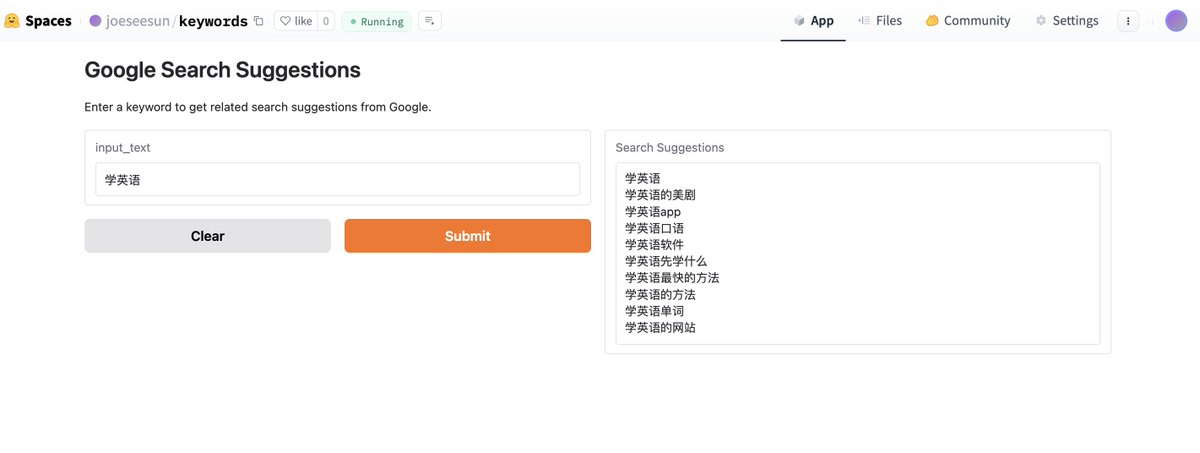Open the joeseesun author link
The height and width of the screenshot is (453, 1200).
(138, 21)
